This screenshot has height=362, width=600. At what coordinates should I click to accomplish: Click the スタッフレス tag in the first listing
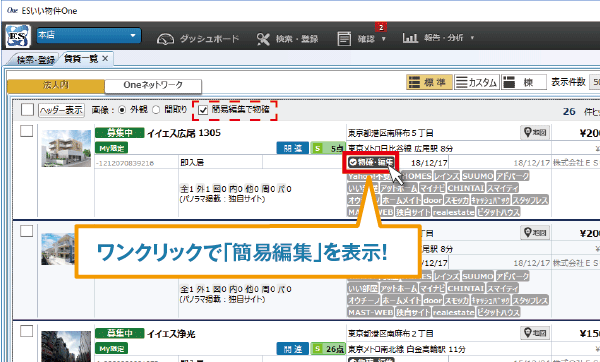click(530, 200)
